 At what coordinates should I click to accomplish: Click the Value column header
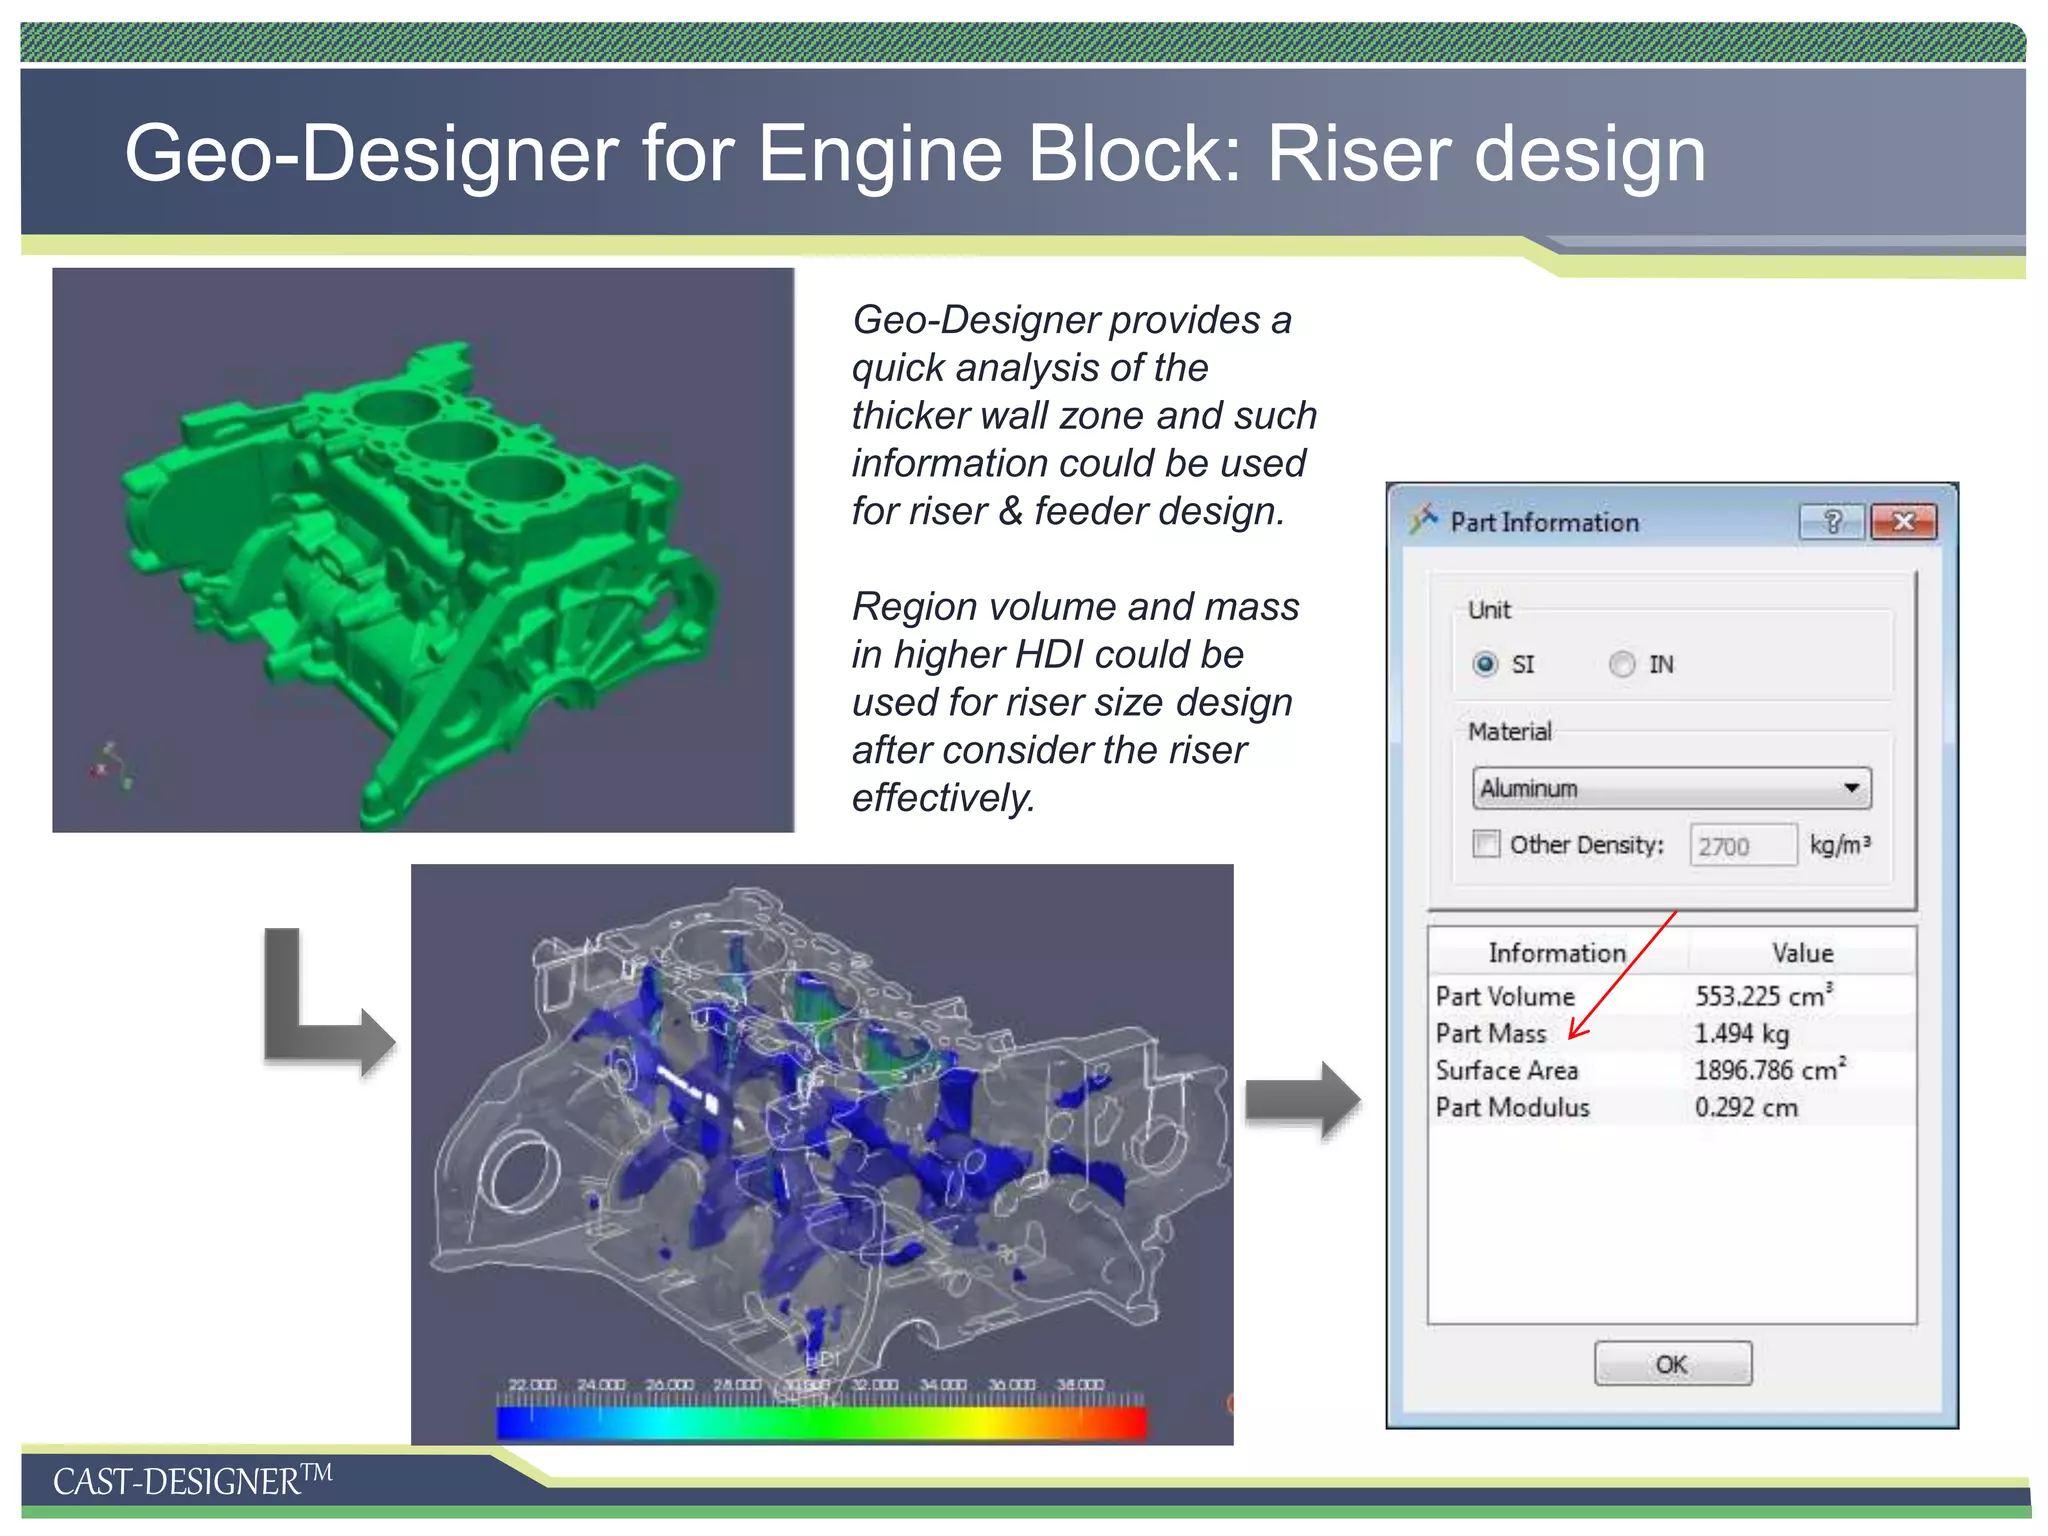pyautogui.click(x=1802, y=953)
